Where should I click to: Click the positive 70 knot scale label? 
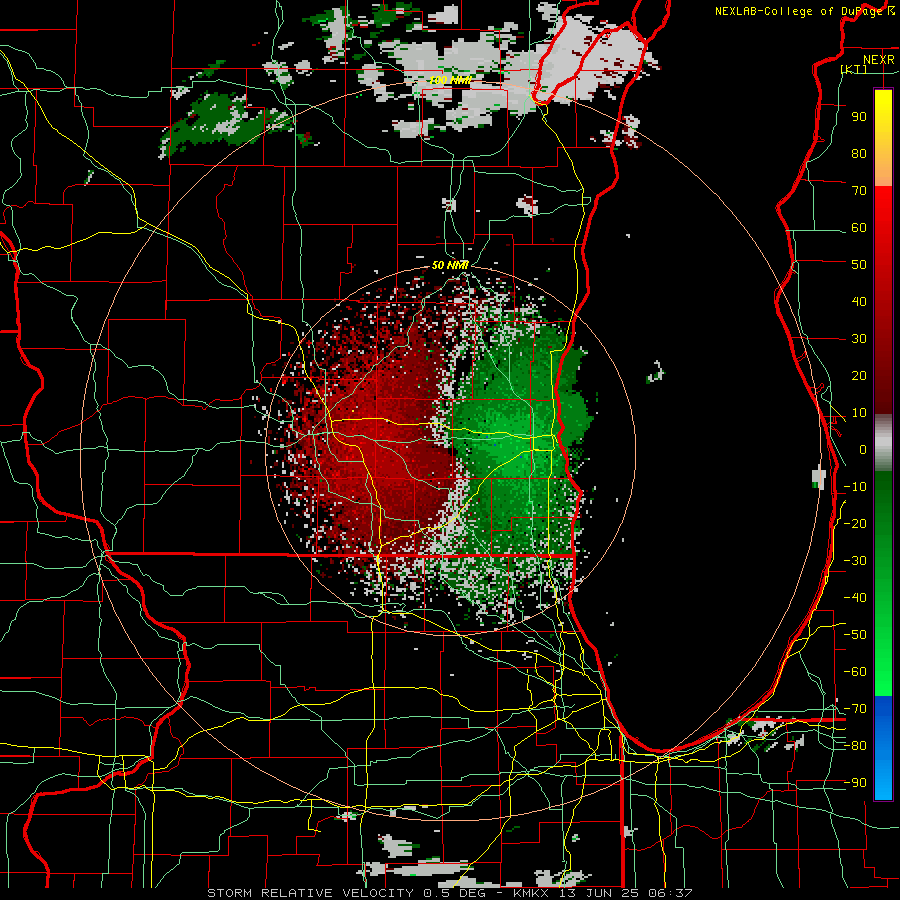point(859,191)
